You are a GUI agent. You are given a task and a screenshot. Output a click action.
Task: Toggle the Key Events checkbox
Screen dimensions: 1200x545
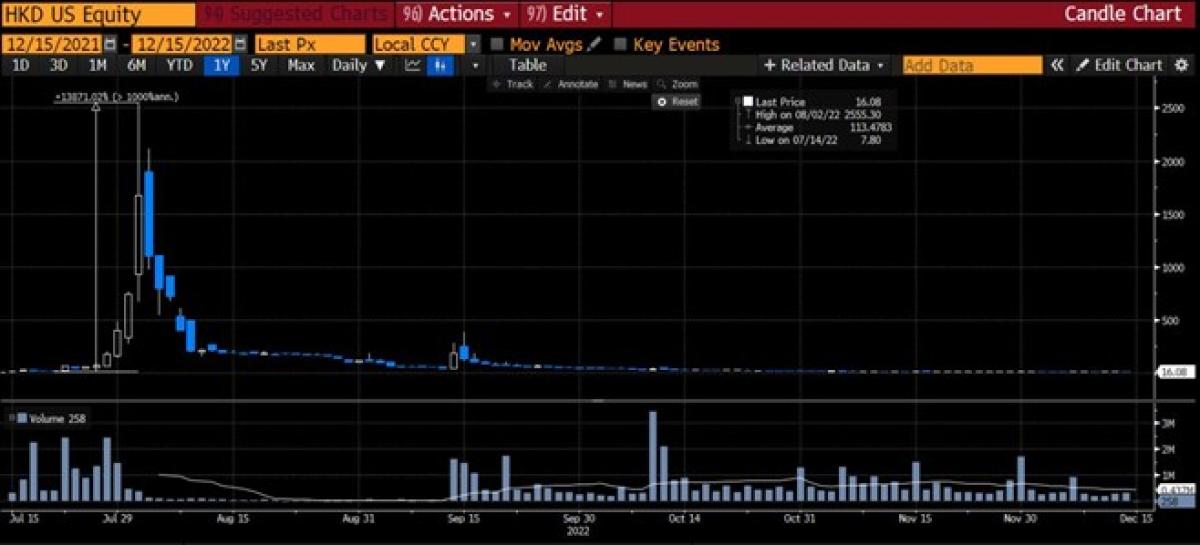pyautogui.click(x=620, y=45)
